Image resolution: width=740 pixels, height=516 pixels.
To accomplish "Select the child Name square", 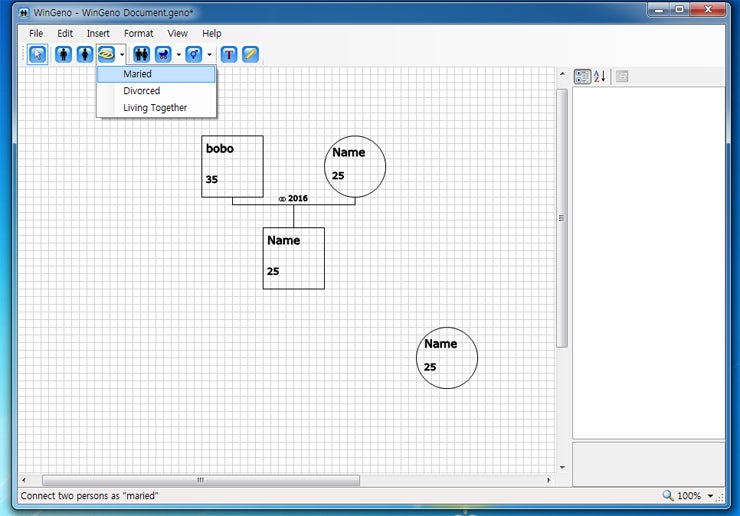I will (294, 258).
